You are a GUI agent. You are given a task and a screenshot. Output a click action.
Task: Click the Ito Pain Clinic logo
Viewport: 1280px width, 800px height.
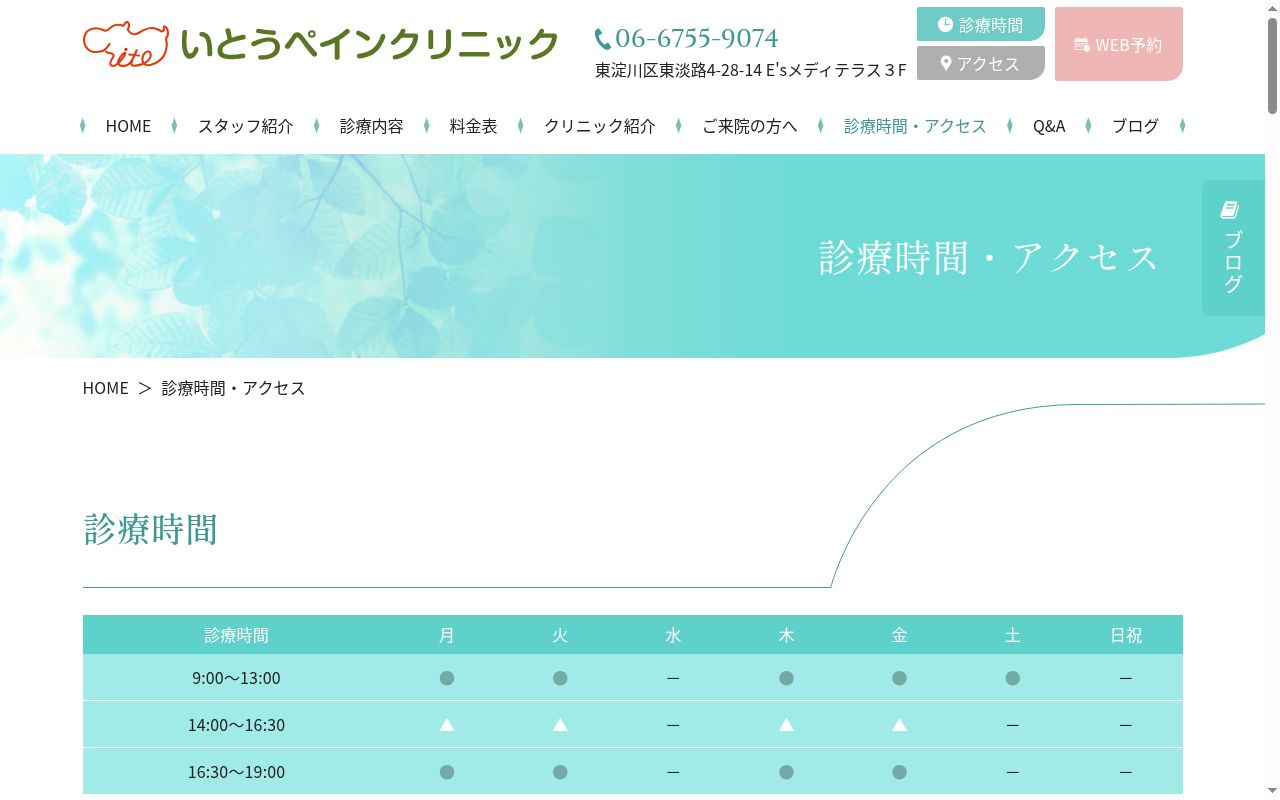pyautogui.click(x=320, y=44)
